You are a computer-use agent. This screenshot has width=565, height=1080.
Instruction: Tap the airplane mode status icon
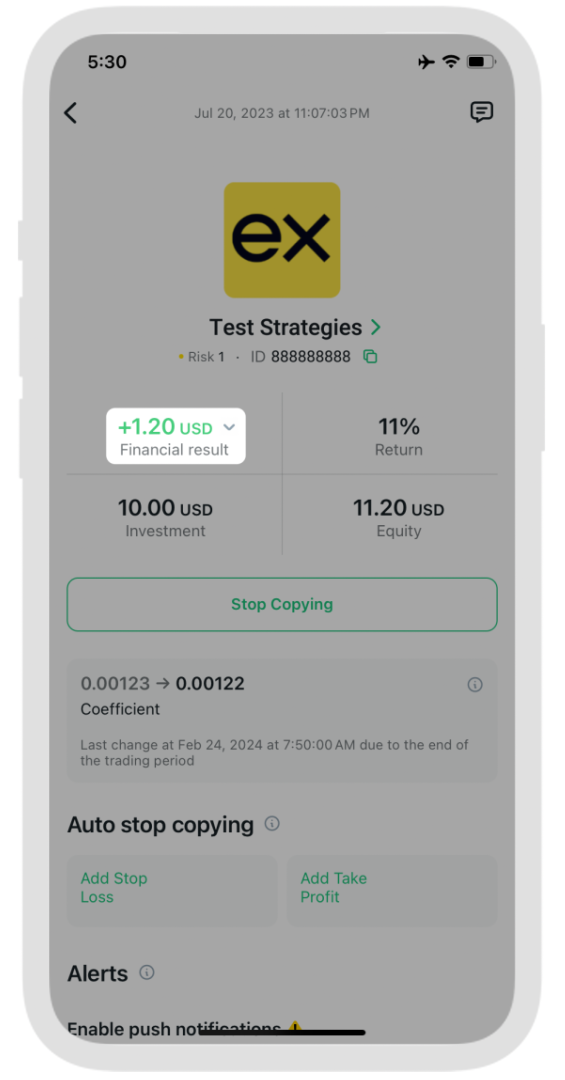427,62
